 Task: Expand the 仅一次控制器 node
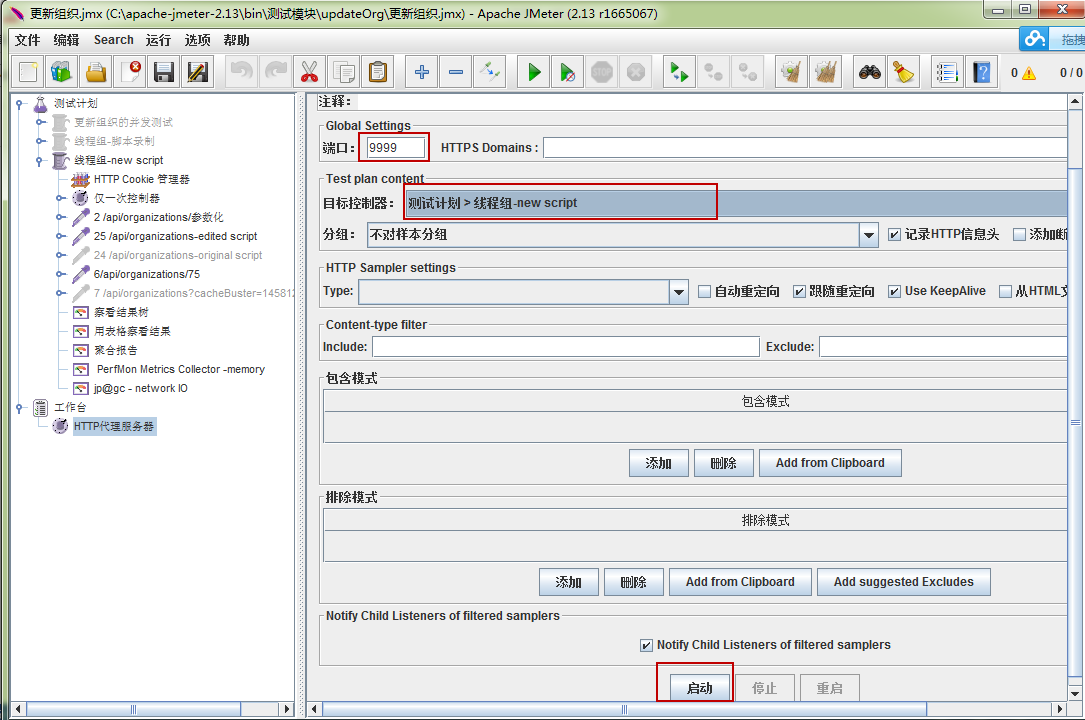(x=60, y=199)
